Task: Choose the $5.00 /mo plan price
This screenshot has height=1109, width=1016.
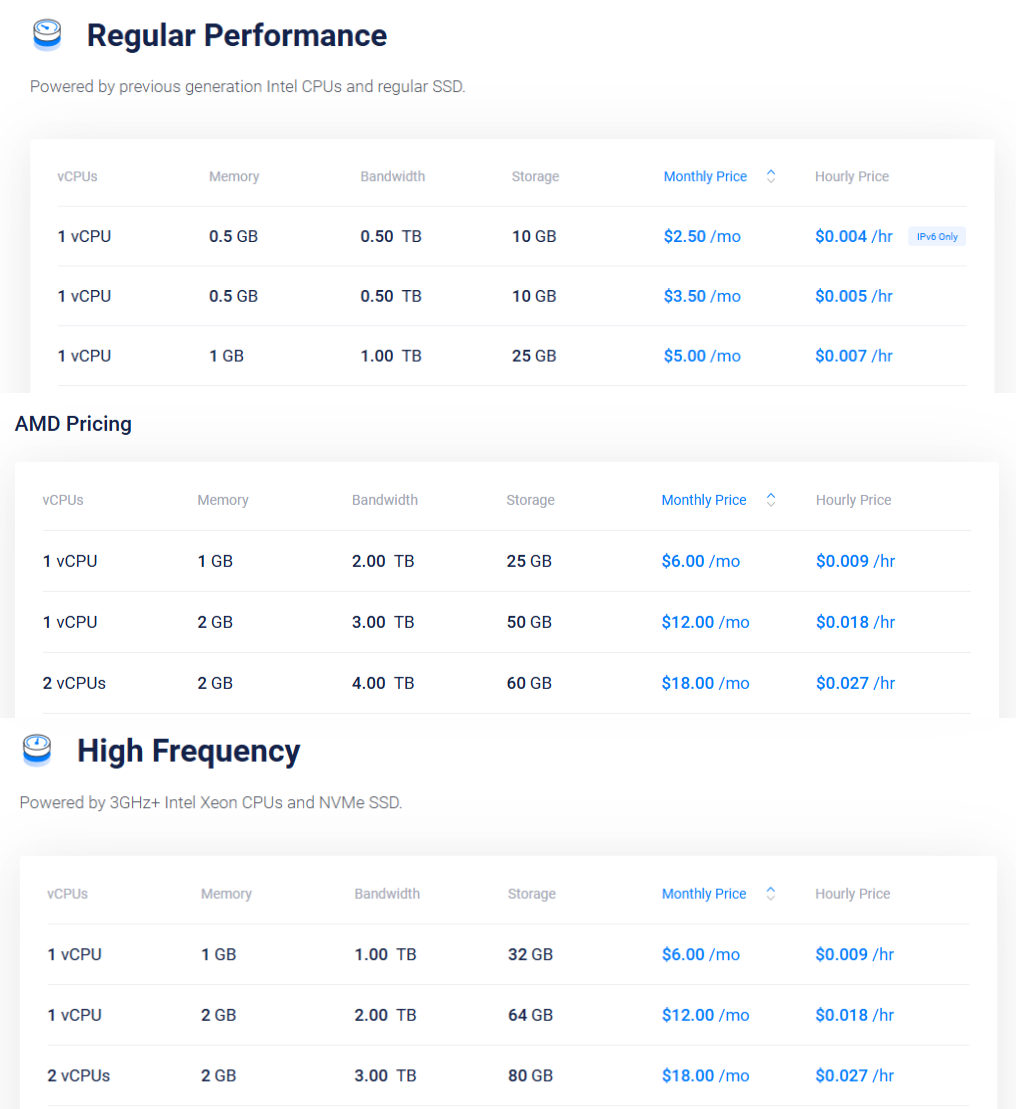Action: tap(702, 356)
